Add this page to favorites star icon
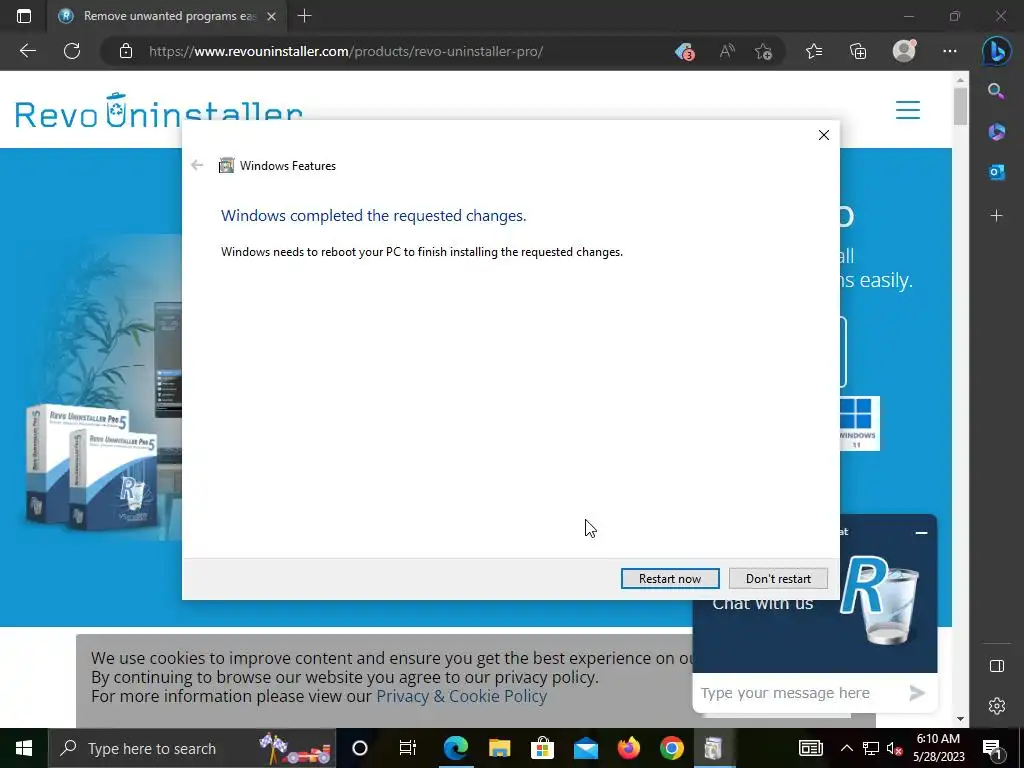Screen dimensions: 1024x768 pyautogui.click(x=763, y=51)
